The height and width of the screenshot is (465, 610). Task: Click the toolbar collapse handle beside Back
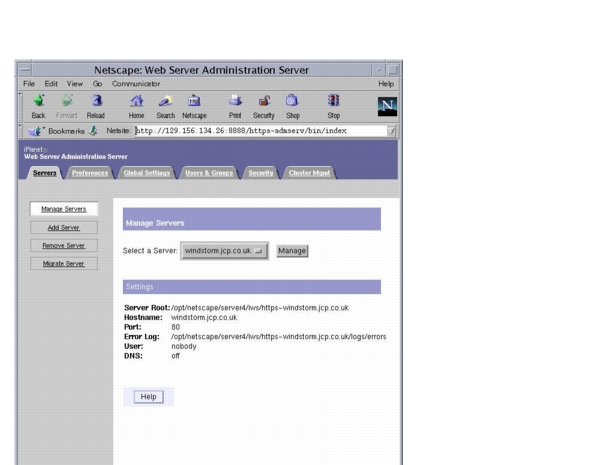(21, 106)
